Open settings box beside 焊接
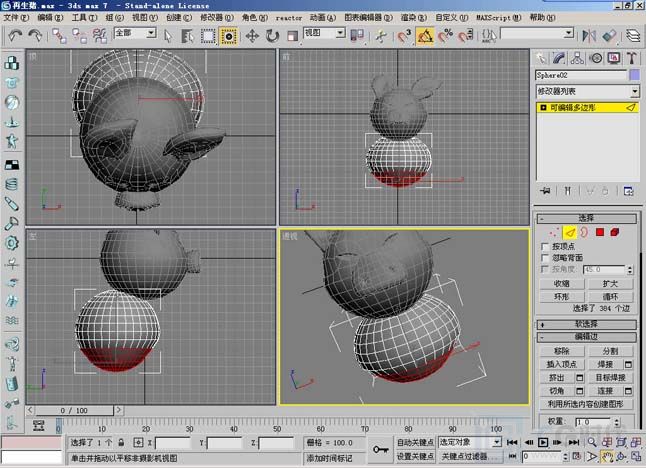Viewport: 646px width, 468px height. tap(628, 364)
